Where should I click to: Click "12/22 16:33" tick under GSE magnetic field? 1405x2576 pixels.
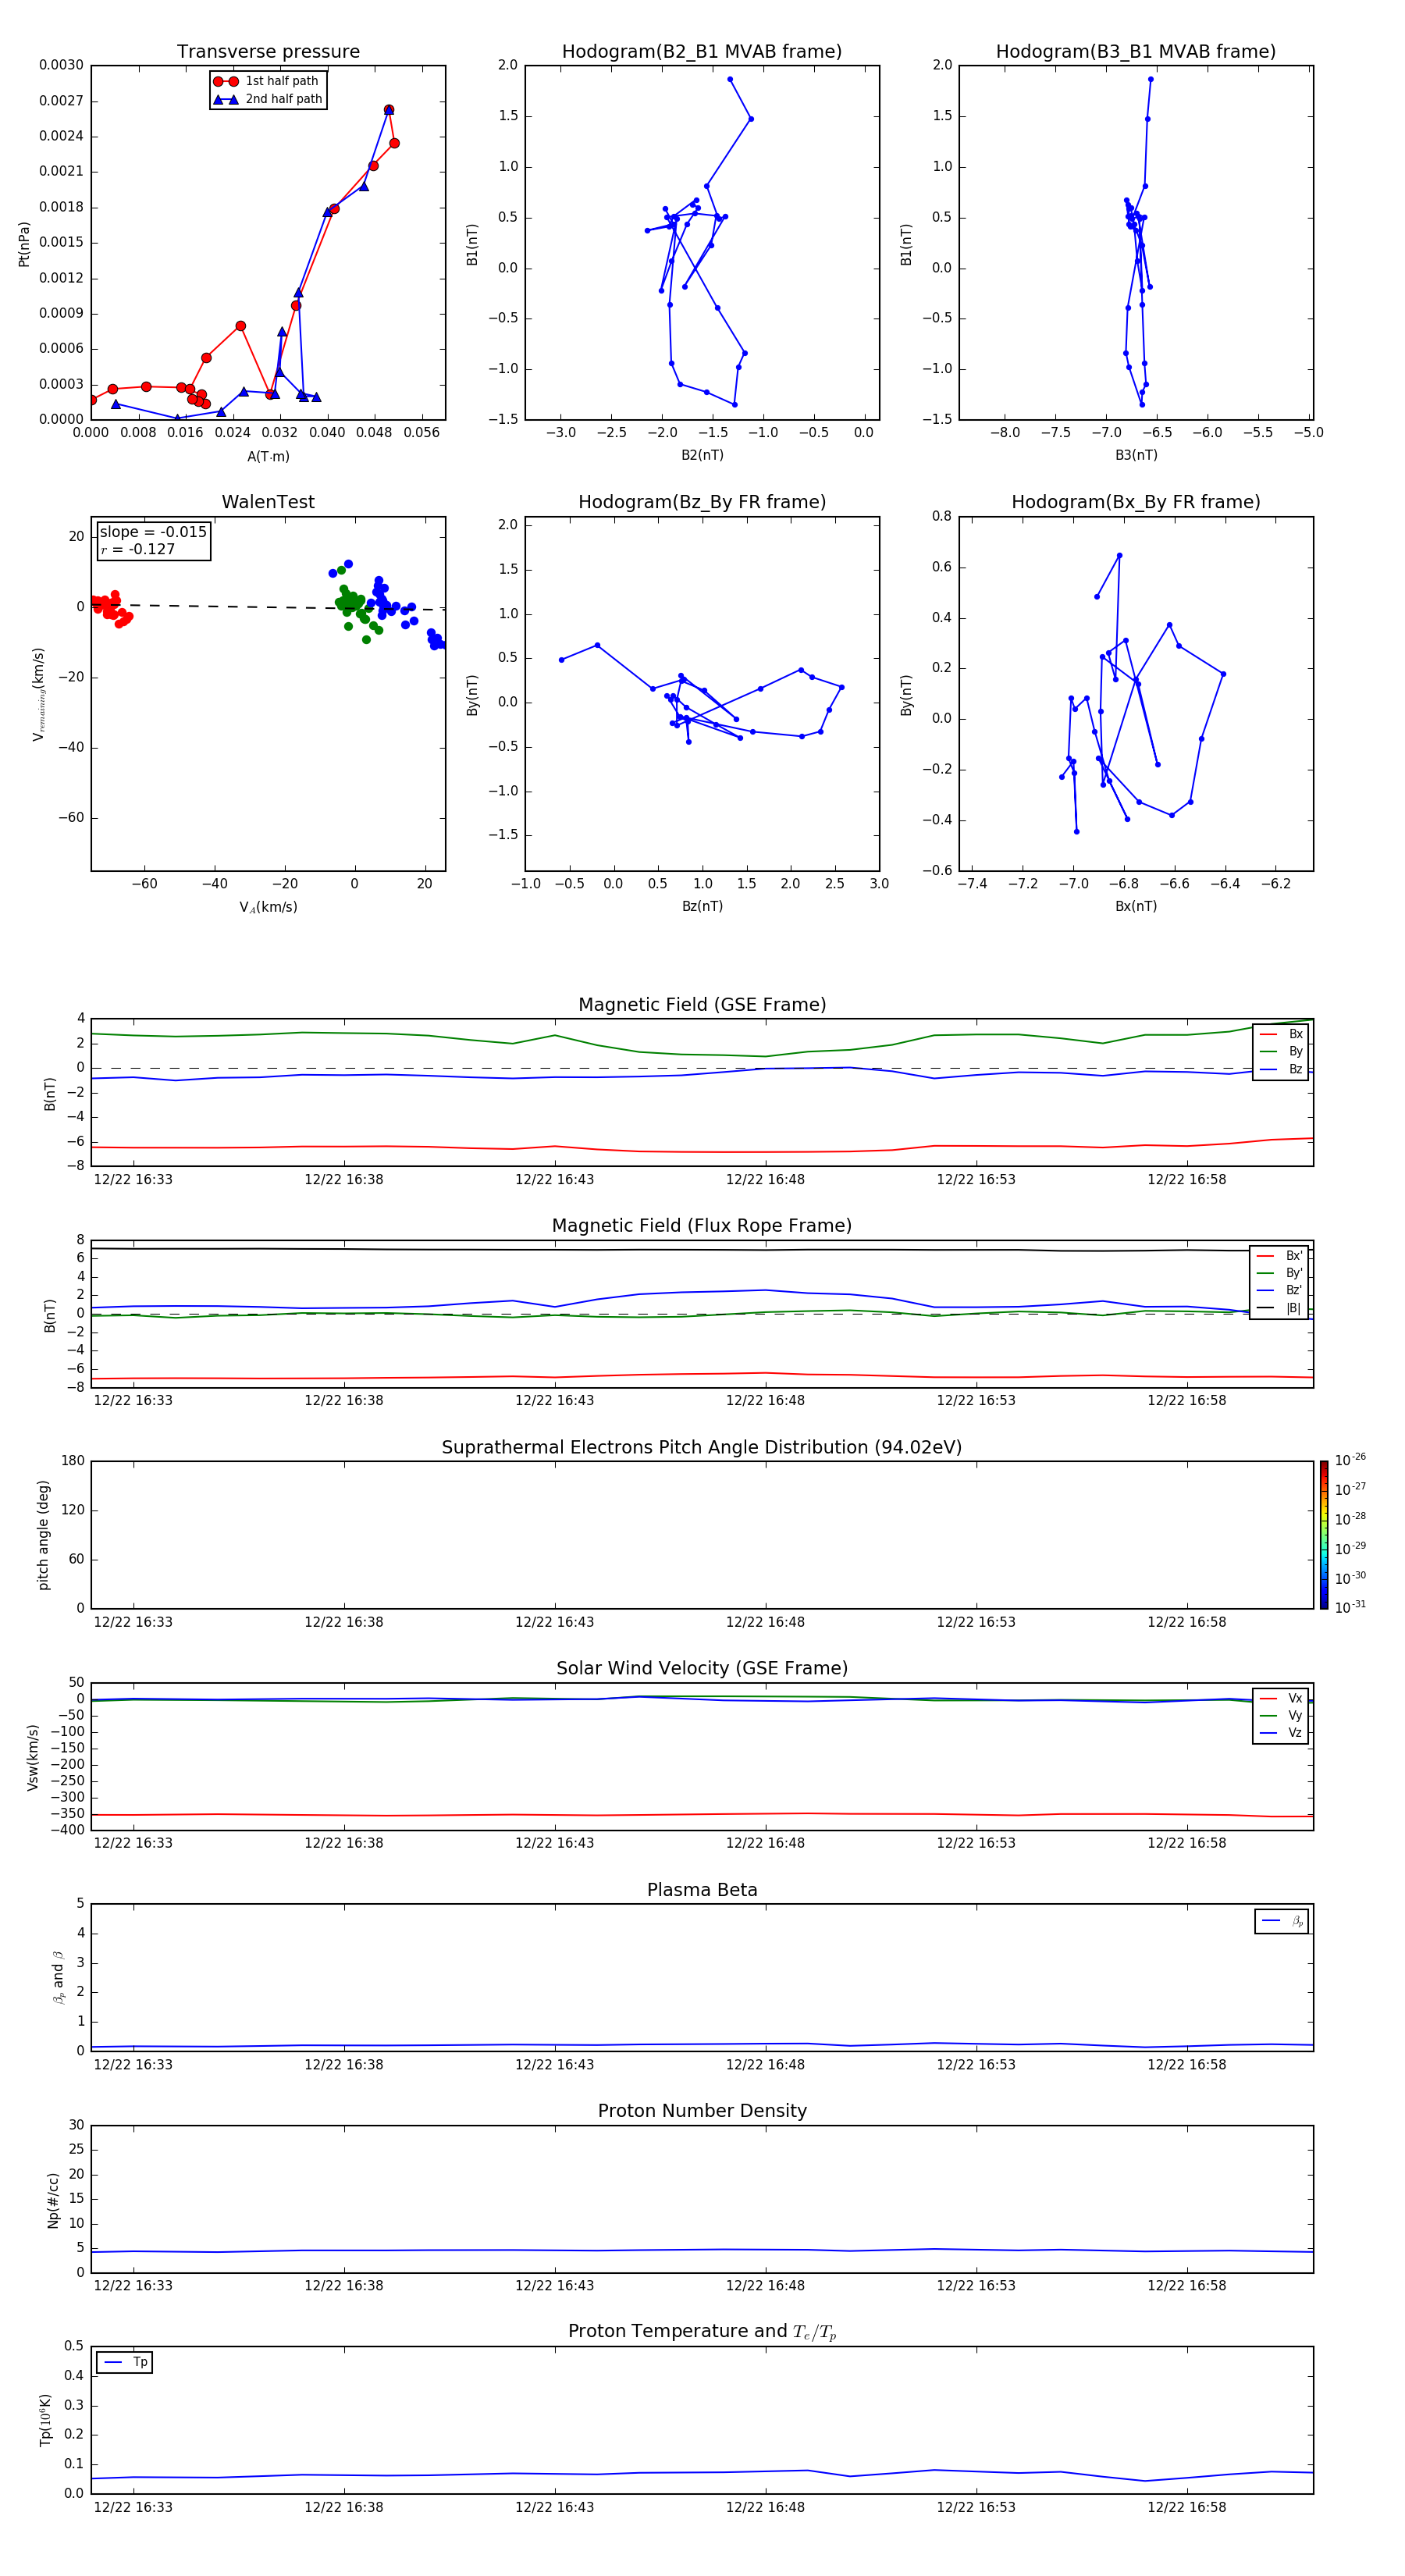click(133, 1179)
